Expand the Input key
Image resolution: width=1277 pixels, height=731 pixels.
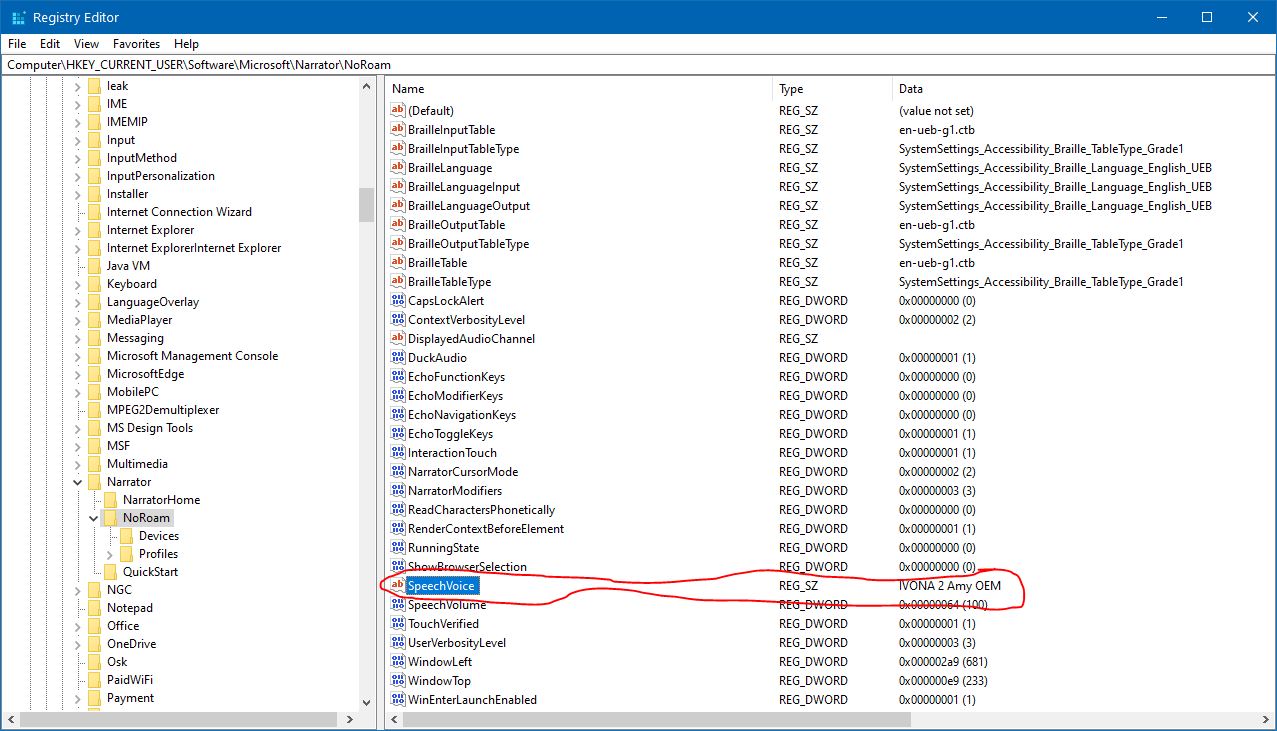tap(78, 140)
